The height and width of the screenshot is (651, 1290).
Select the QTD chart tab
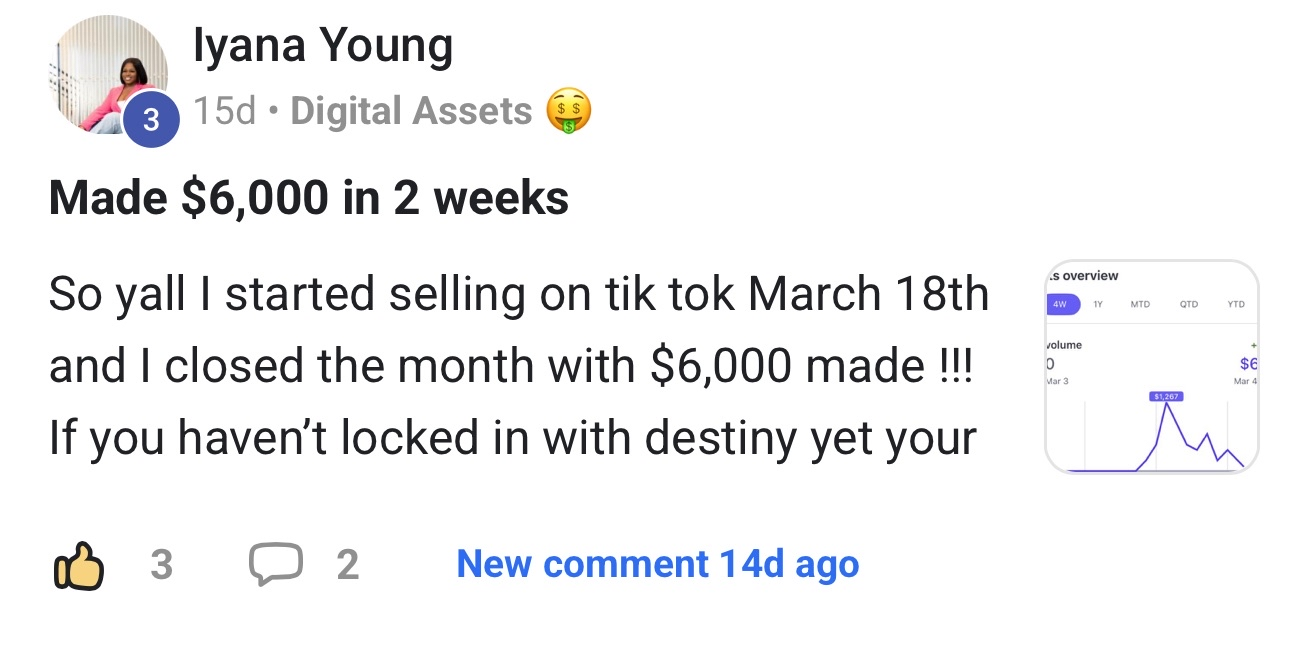[1188, 304]
